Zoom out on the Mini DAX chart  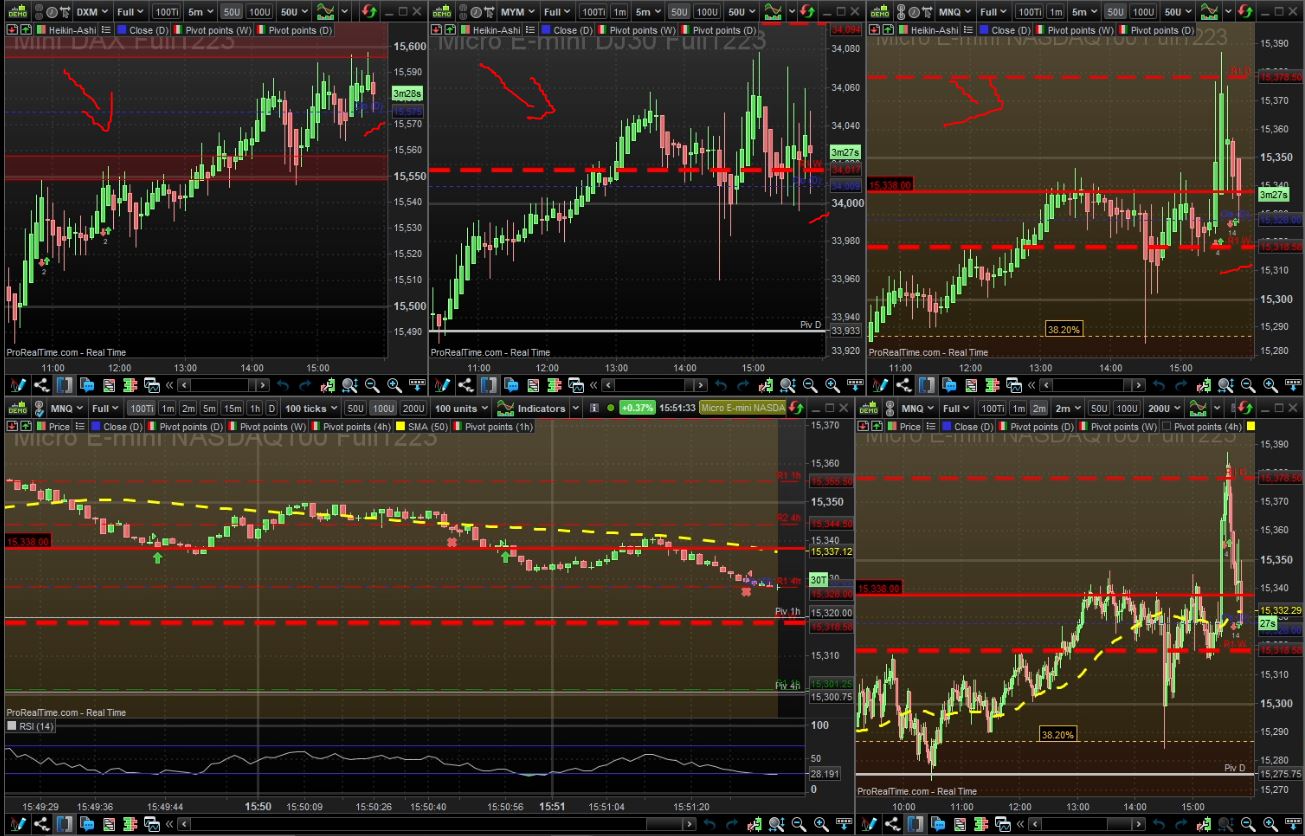point(372,385)
